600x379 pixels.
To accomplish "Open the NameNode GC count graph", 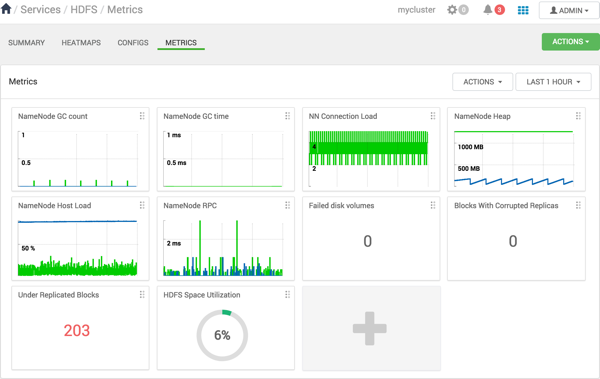I will click(x=78, y=159).
